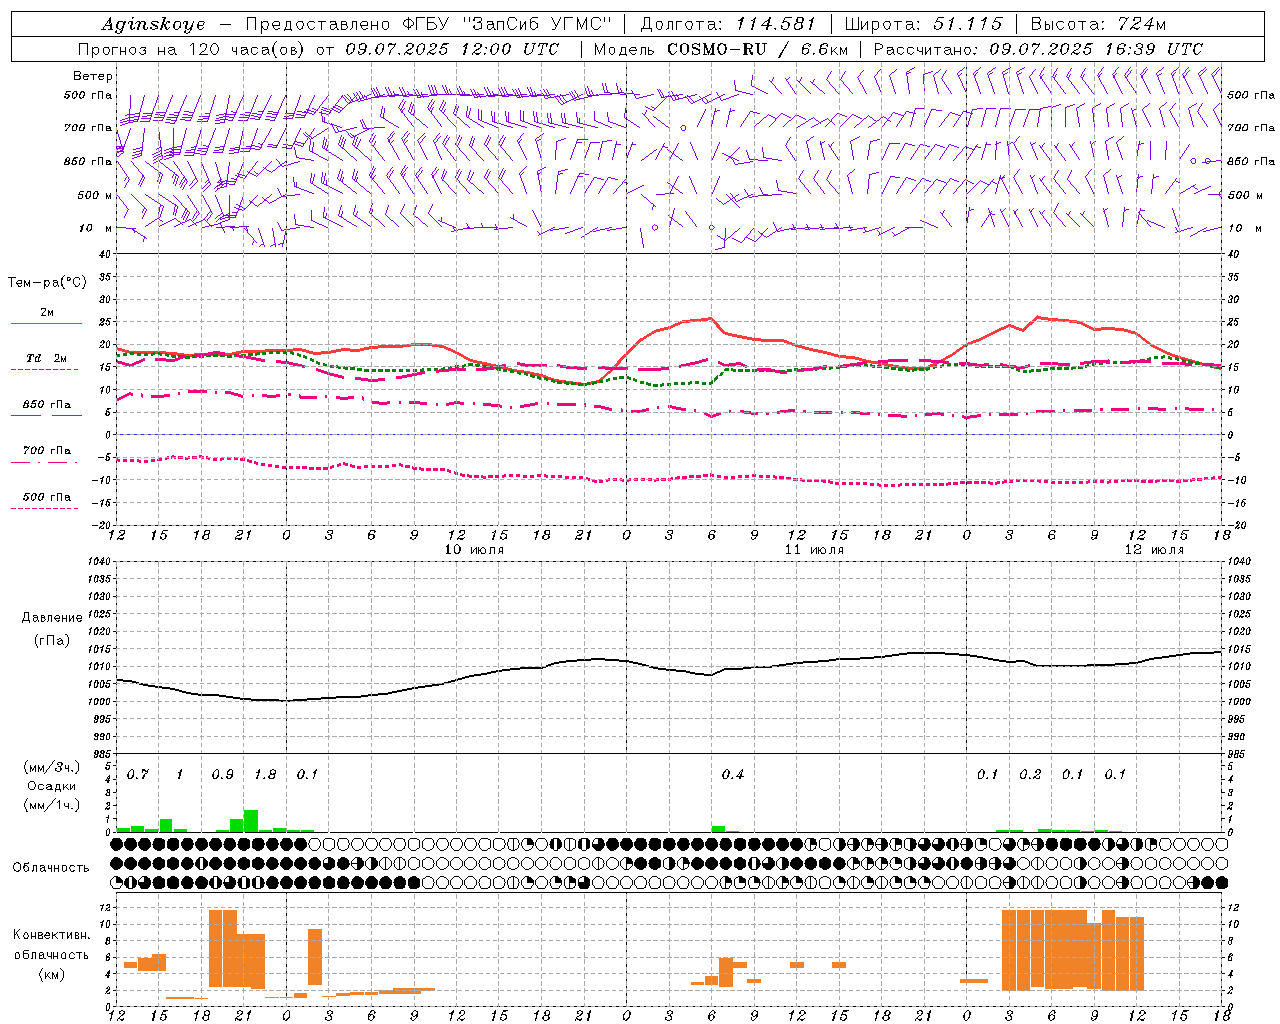
Task: Select the Тем-ра(°C) legend heading
Action: click(47, 282)
